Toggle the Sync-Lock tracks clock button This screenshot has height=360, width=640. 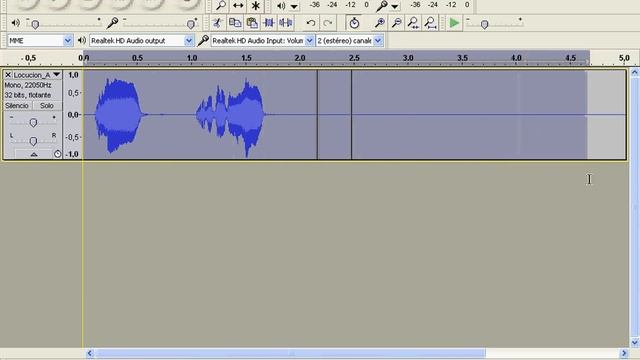coord(354,23)
